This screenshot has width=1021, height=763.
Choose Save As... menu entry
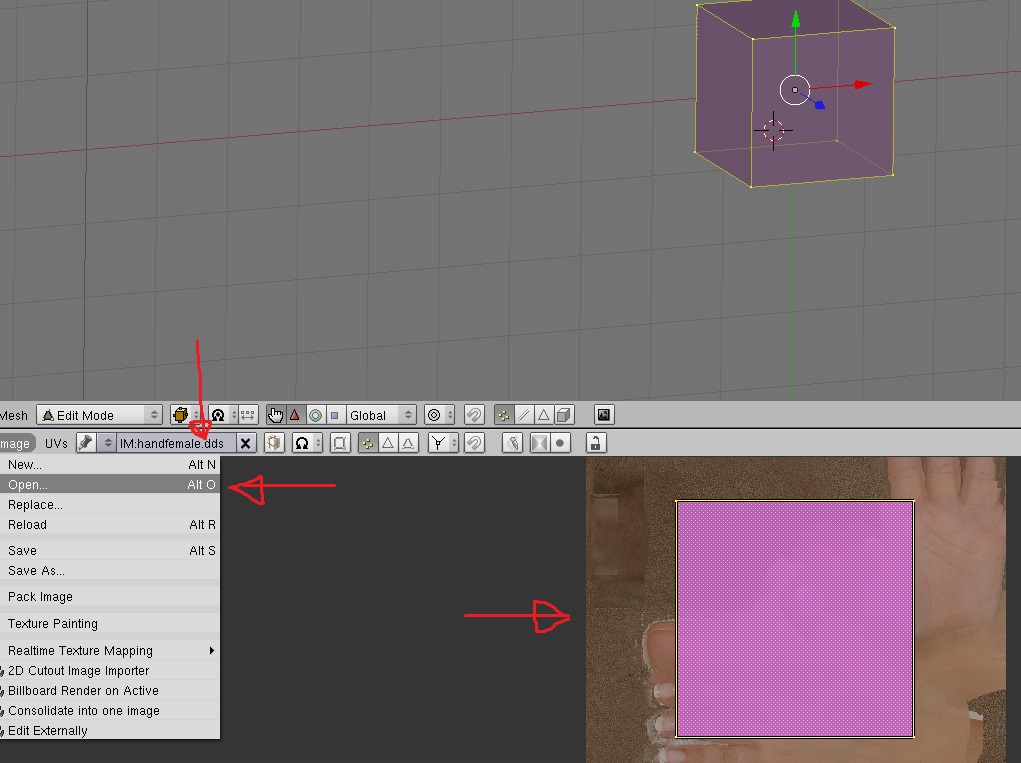tap(110, 570)
